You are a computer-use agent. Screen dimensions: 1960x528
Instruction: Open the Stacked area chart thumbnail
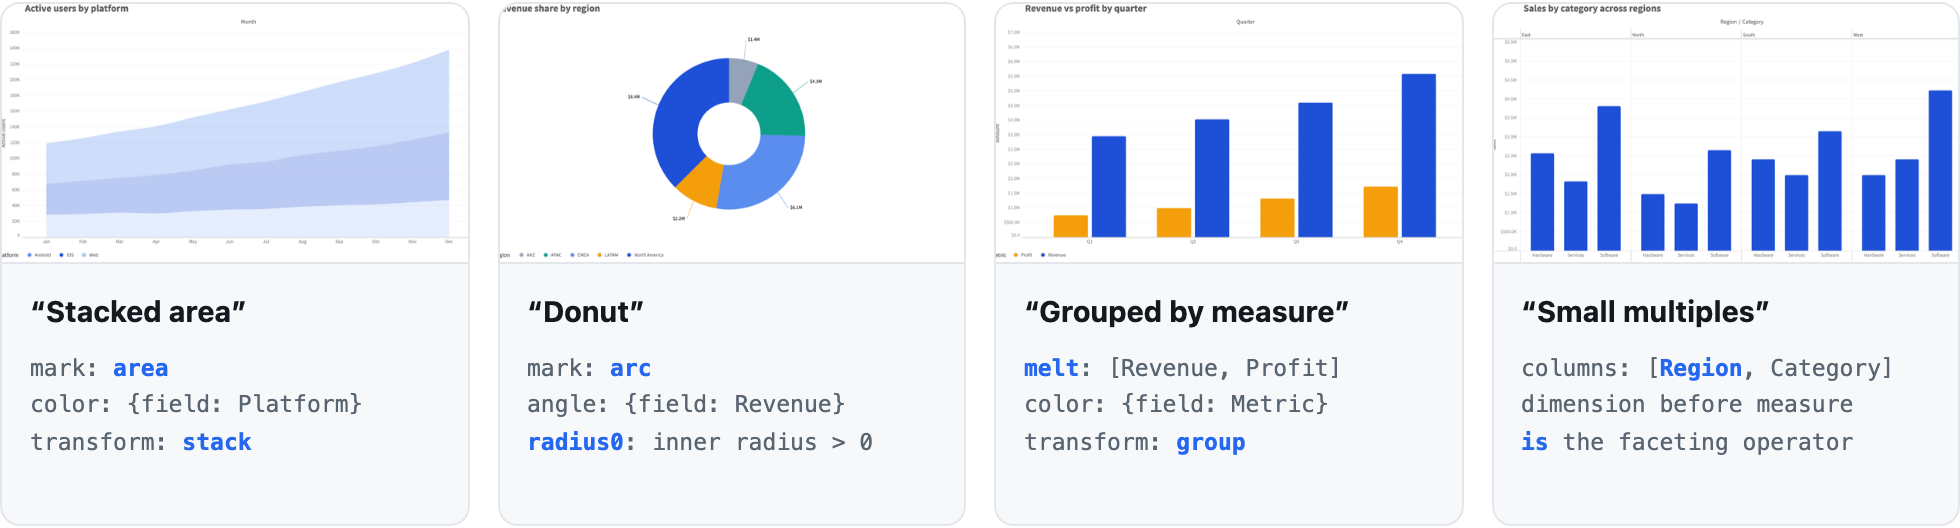tap(235, 132)
